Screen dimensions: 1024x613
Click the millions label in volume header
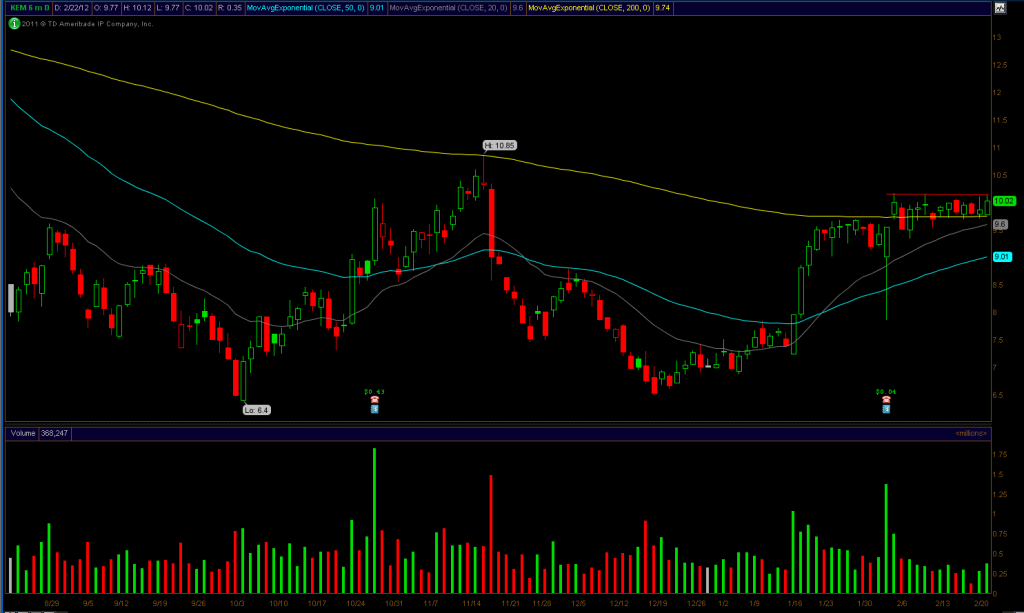pos(971,433)
